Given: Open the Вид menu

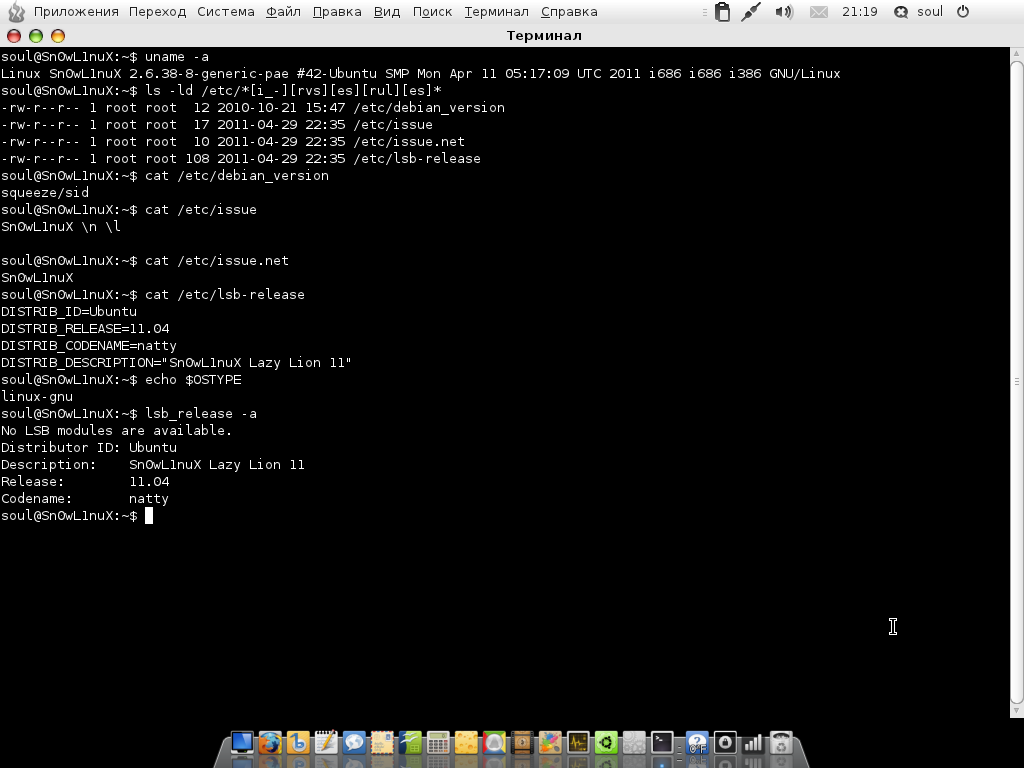Looking at the screenshot, I should [x=387, y=12].
